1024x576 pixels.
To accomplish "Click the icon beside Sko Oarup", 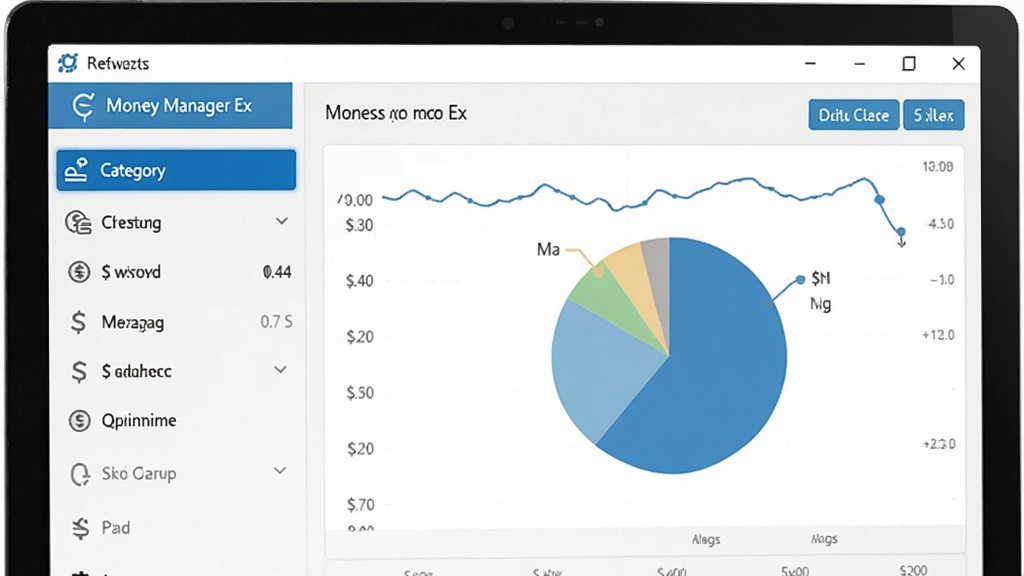I will pyautogui.click(x=80, y=473).
